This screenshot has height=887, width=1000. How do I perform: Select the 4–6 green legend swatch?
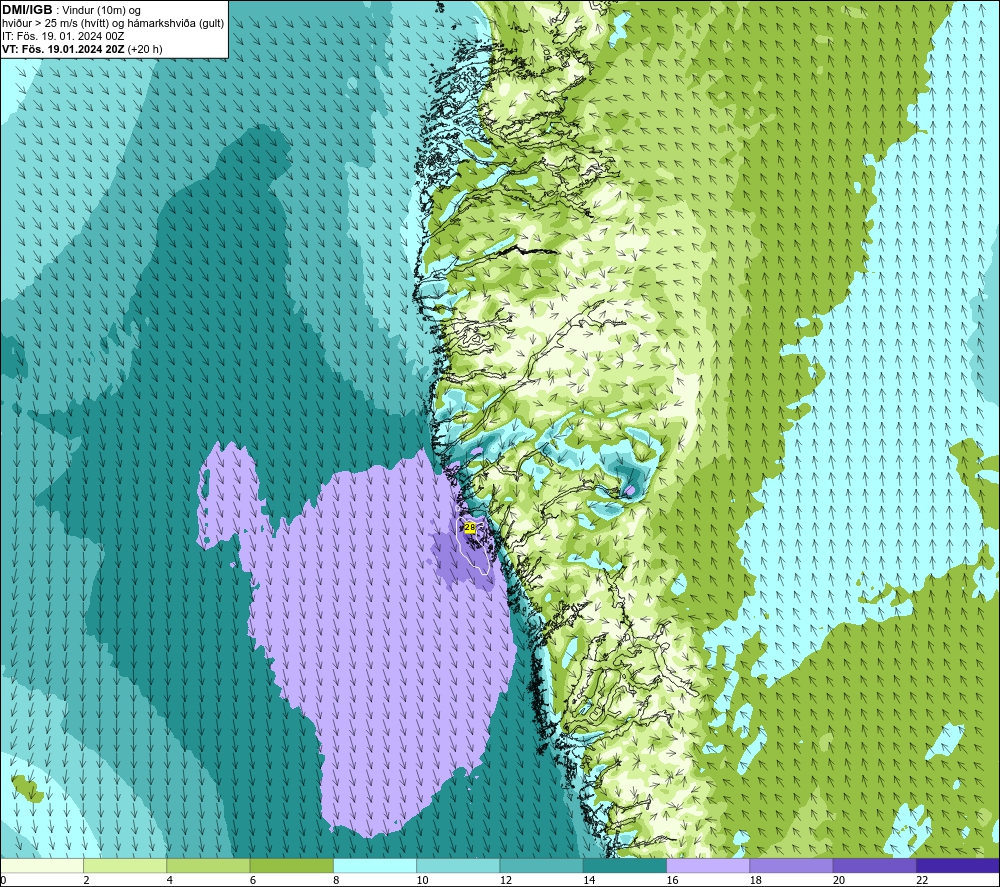209,865
